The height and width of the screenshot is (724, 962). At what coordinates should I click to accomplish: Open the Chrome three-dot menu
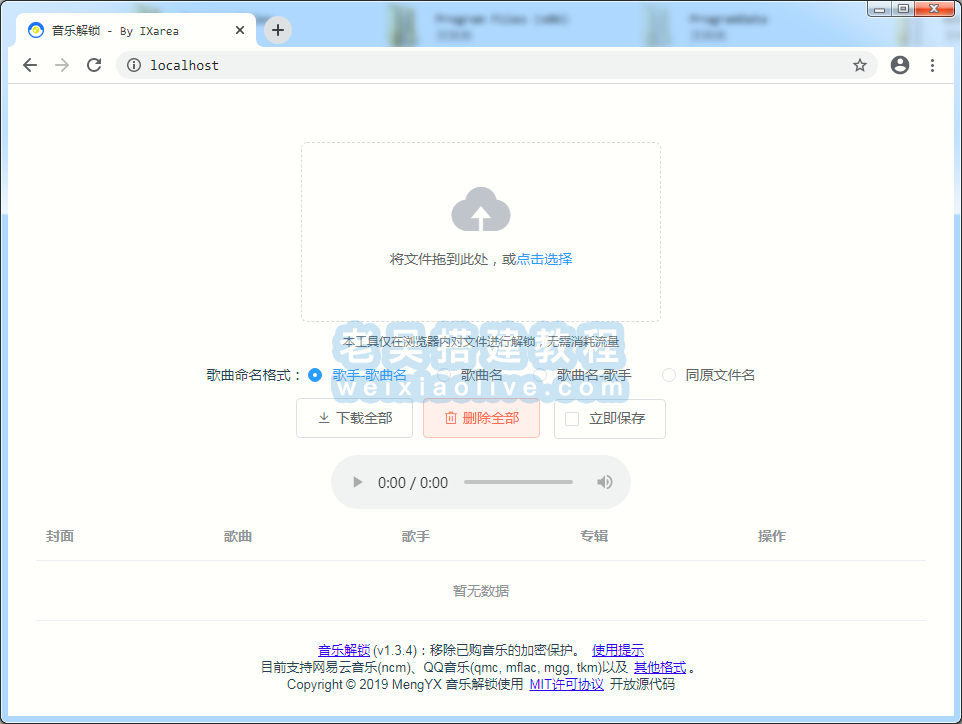(x=932, y=65)
